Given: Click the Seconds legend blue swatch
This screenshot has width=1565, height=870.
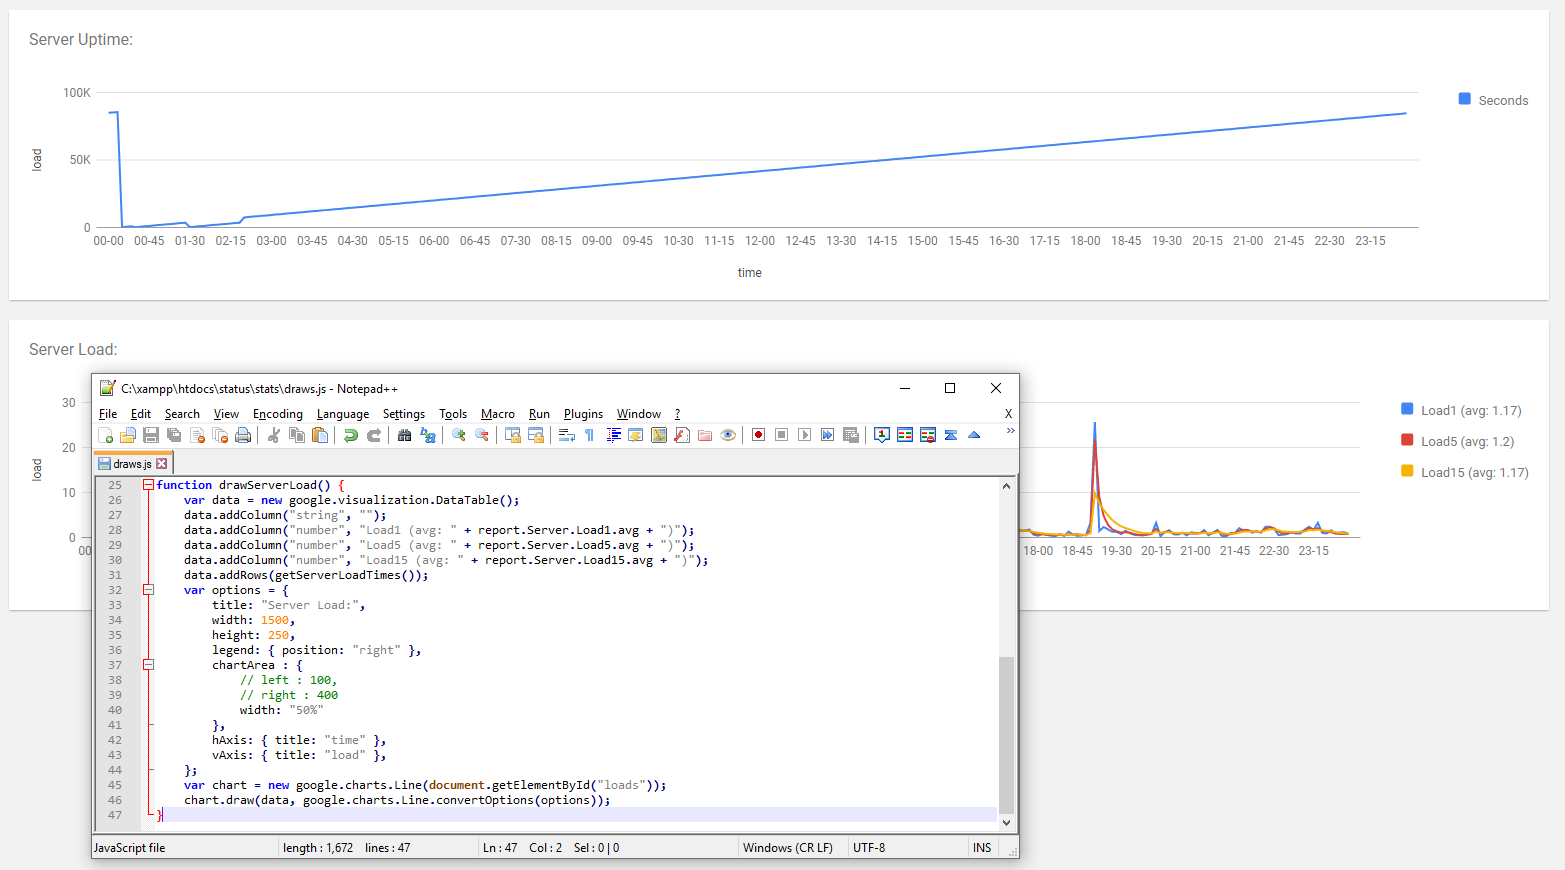Looking at the screenshot, I should [x=1465, y=99].
